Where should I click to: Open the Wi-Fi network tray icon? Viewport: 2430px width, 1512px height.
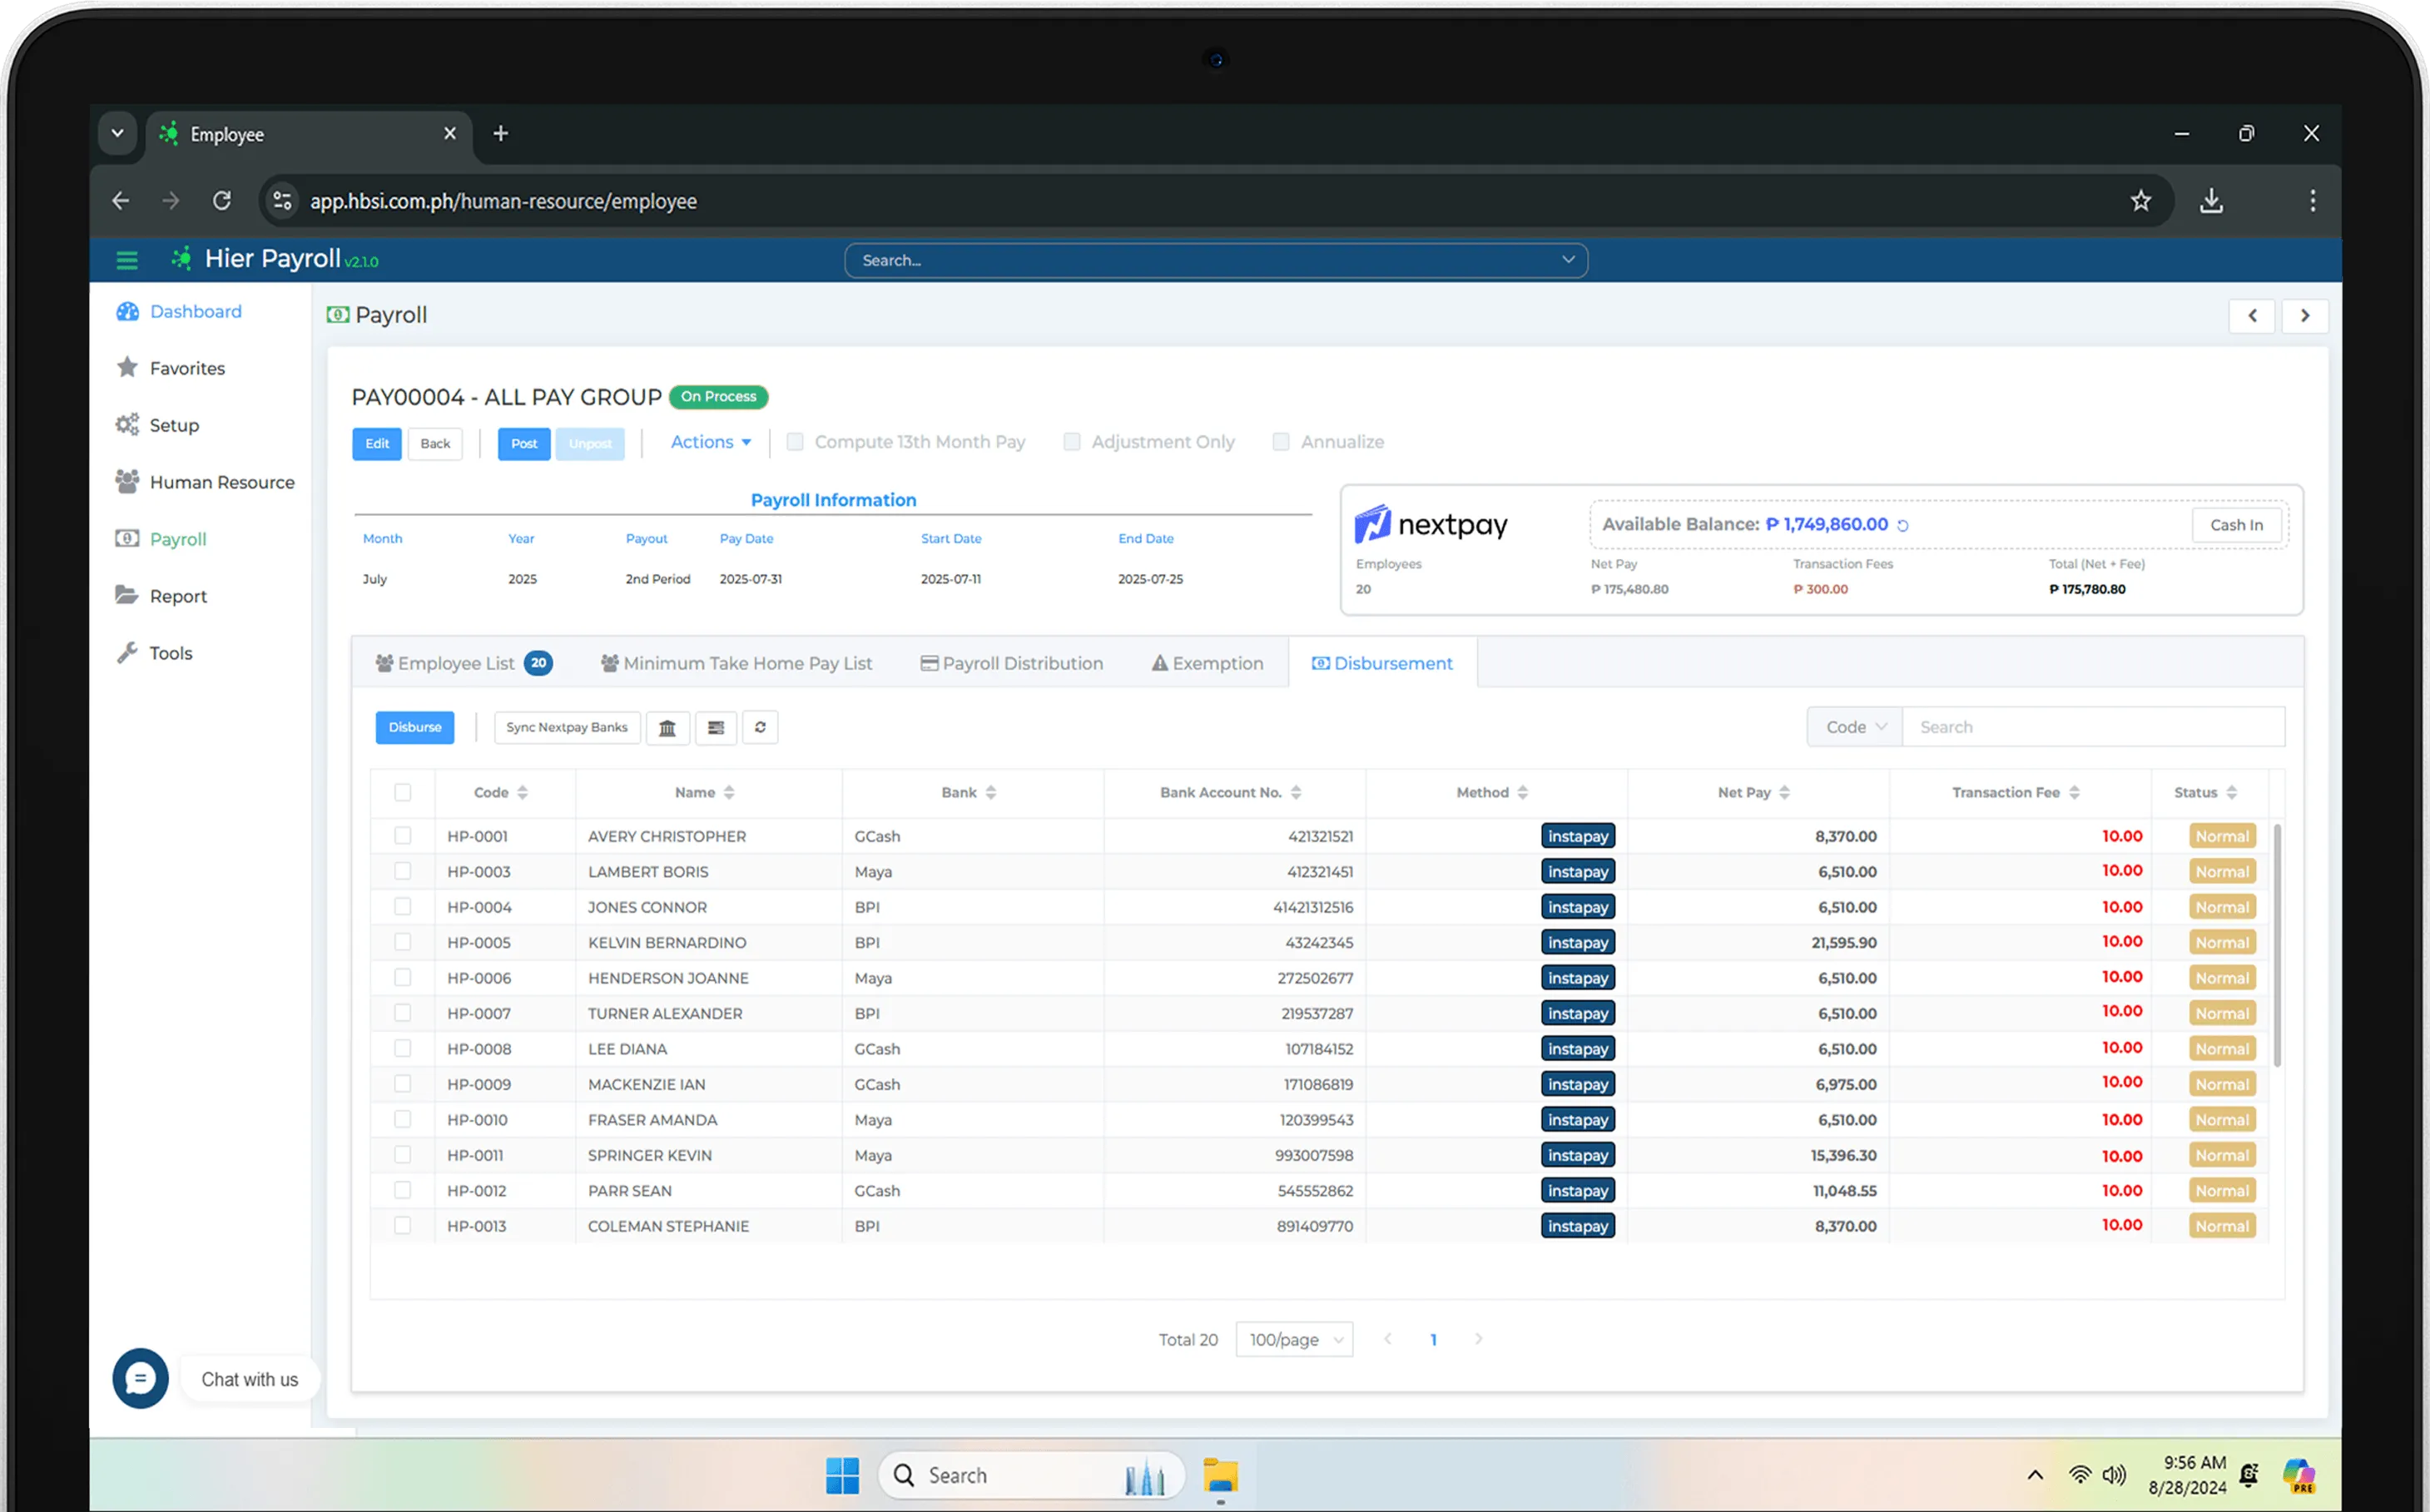click(2079, 1475)
